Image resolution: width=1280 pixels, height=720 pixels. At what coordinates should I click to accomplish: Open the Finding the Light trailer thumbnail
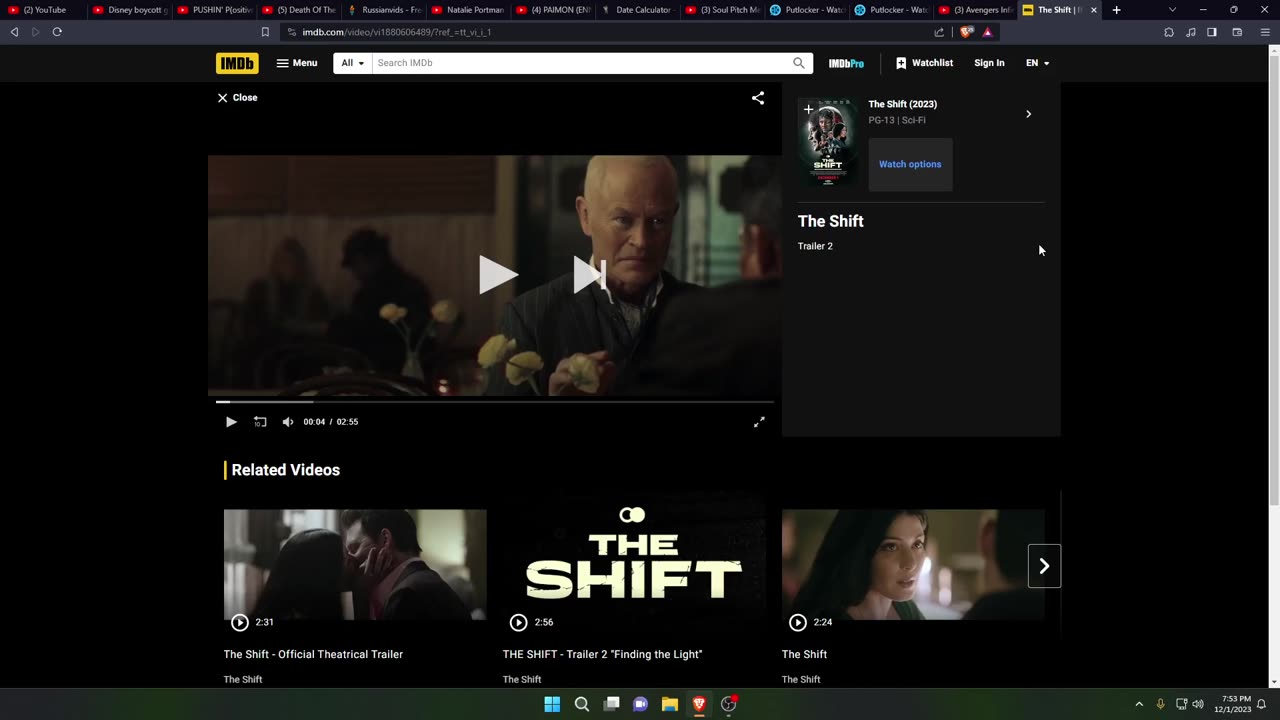click(634, 565)
